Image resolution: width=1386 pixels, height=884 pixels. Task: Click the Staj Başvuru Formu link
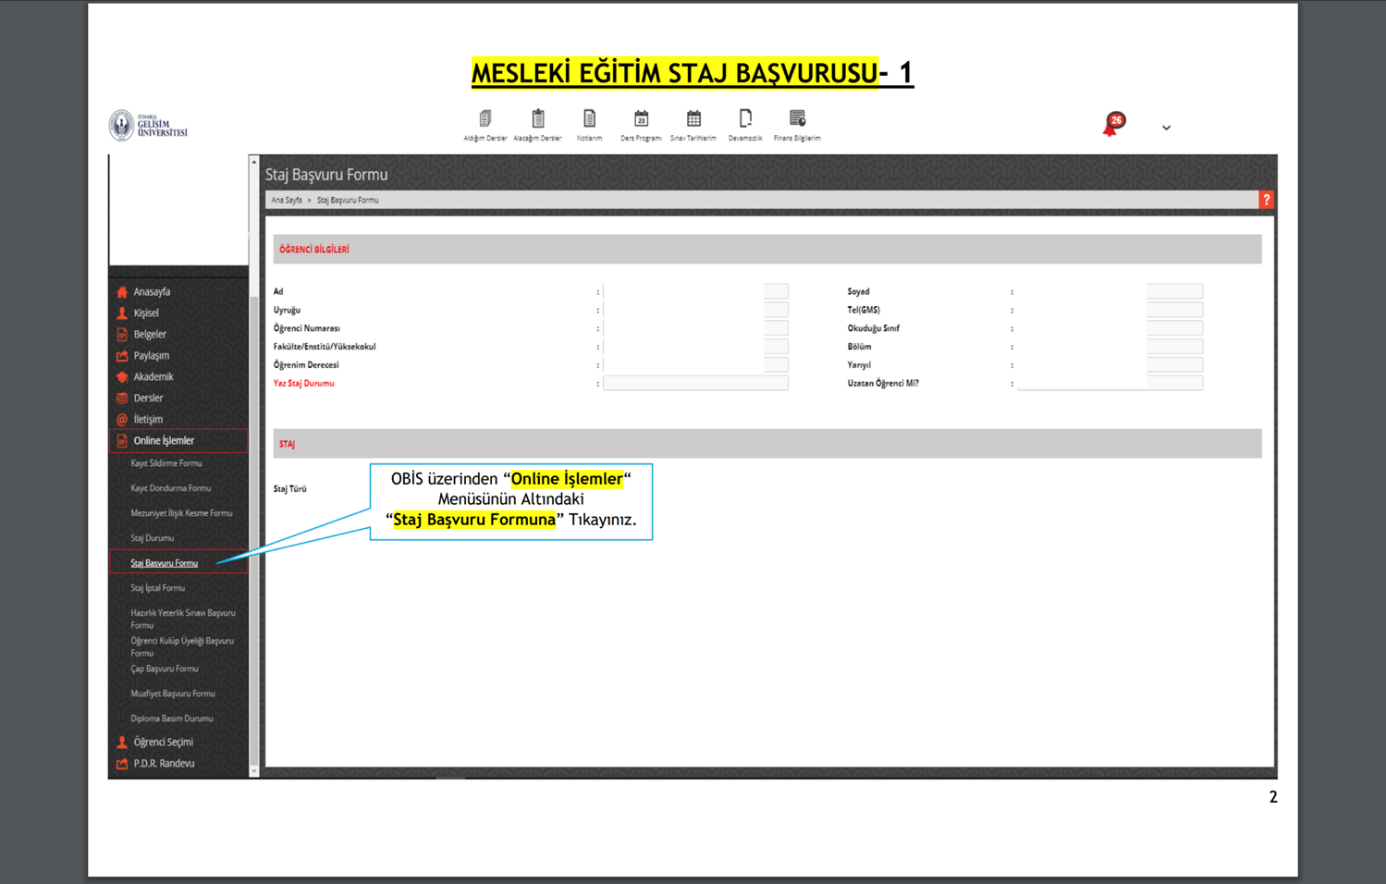click(164, 563)
